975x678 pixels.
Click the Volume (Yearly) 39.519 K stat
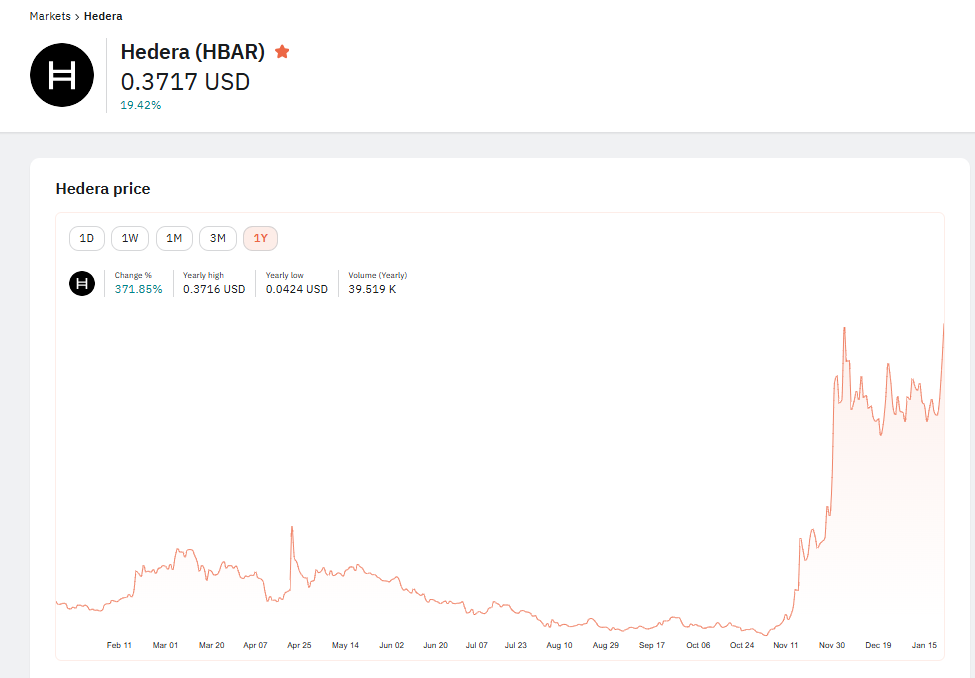(372, 289)
